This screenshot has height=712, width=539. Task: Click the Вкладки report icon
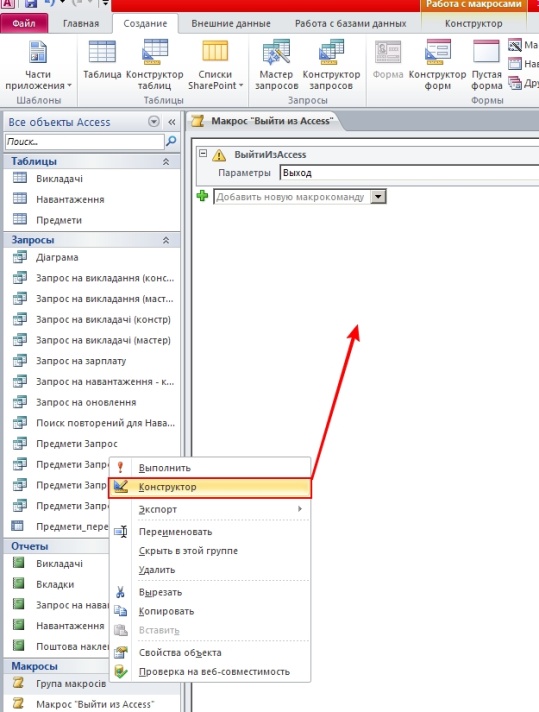click(x=18, y=583)
